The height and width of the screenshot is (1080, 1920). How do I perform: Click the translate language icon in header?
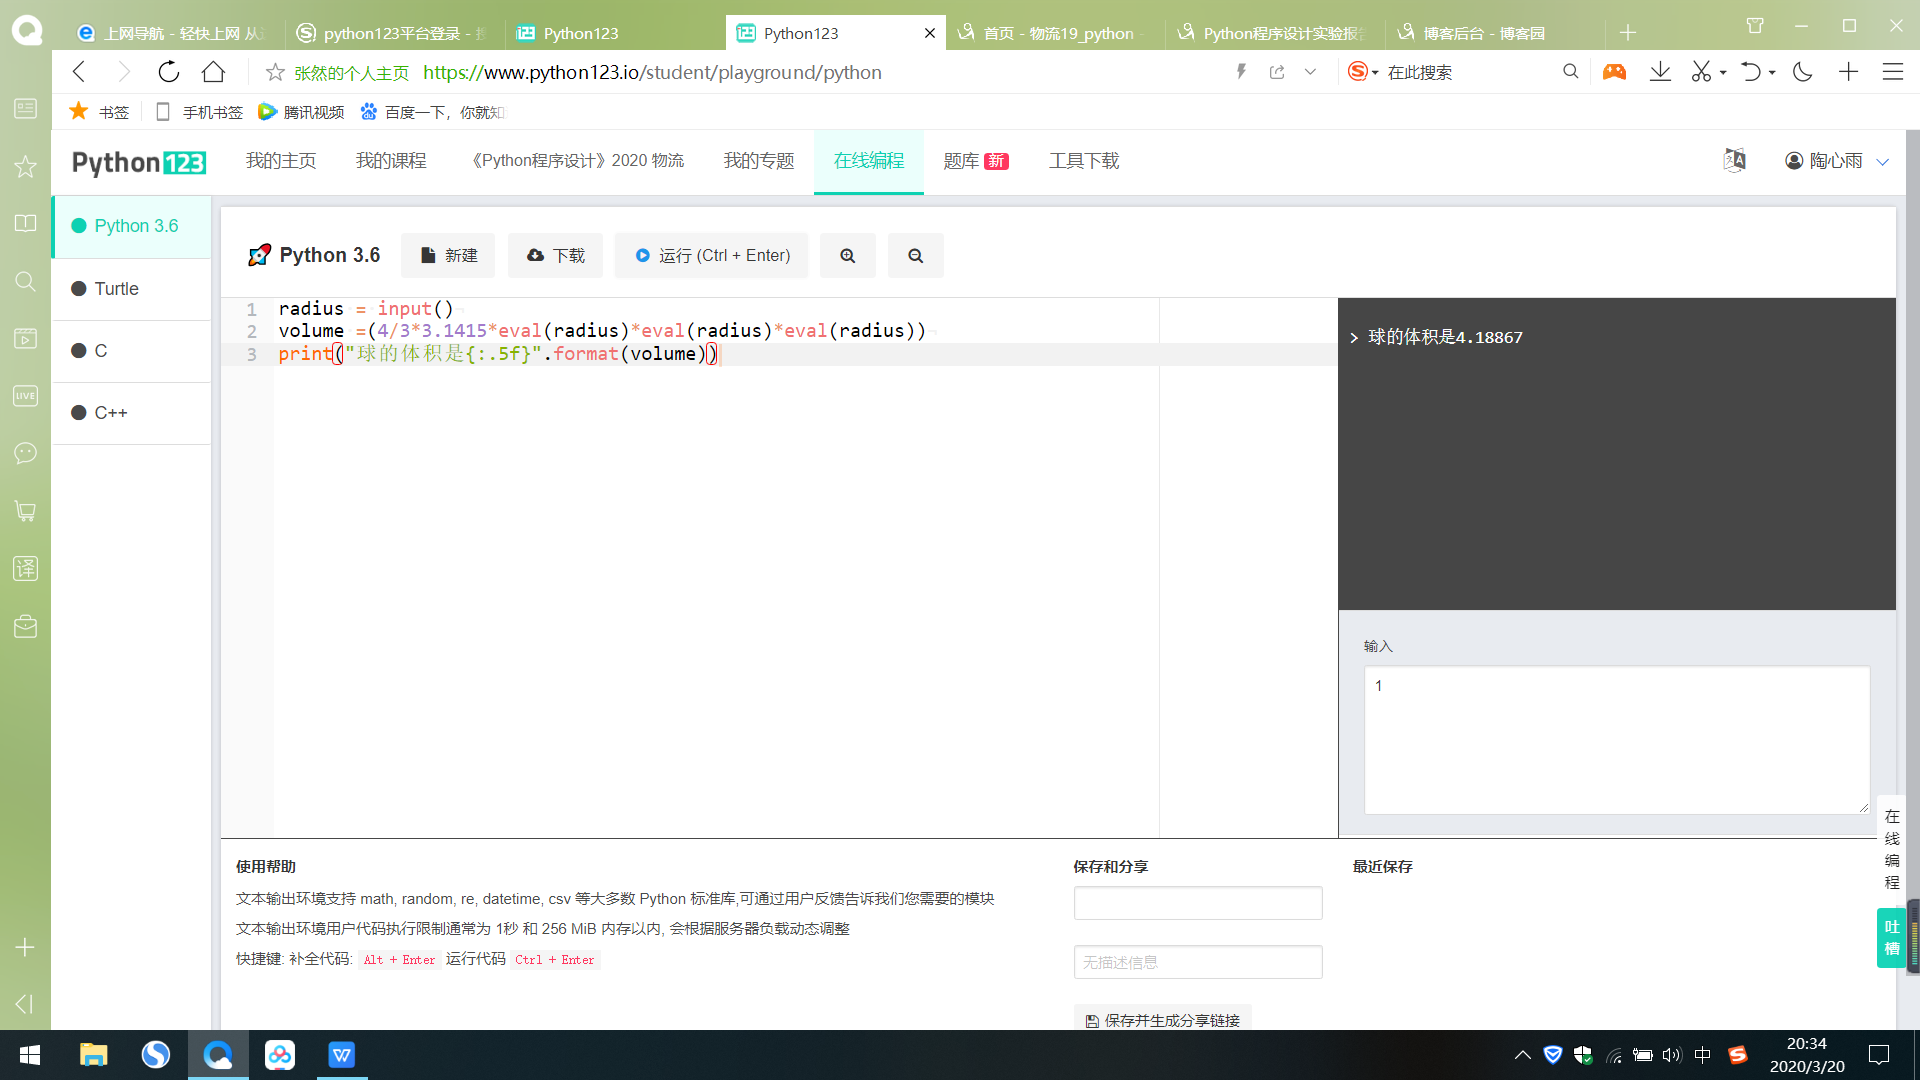(x=1734, y=160)
